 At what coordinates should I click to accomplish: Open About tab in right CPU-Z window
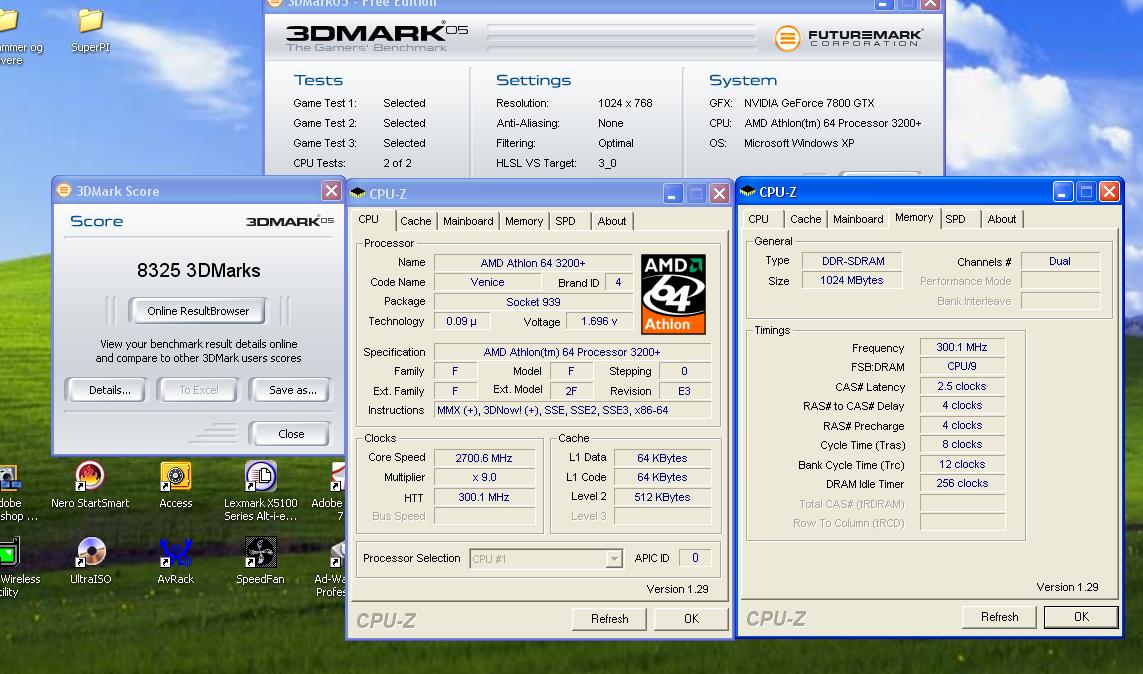point(1002,219)
